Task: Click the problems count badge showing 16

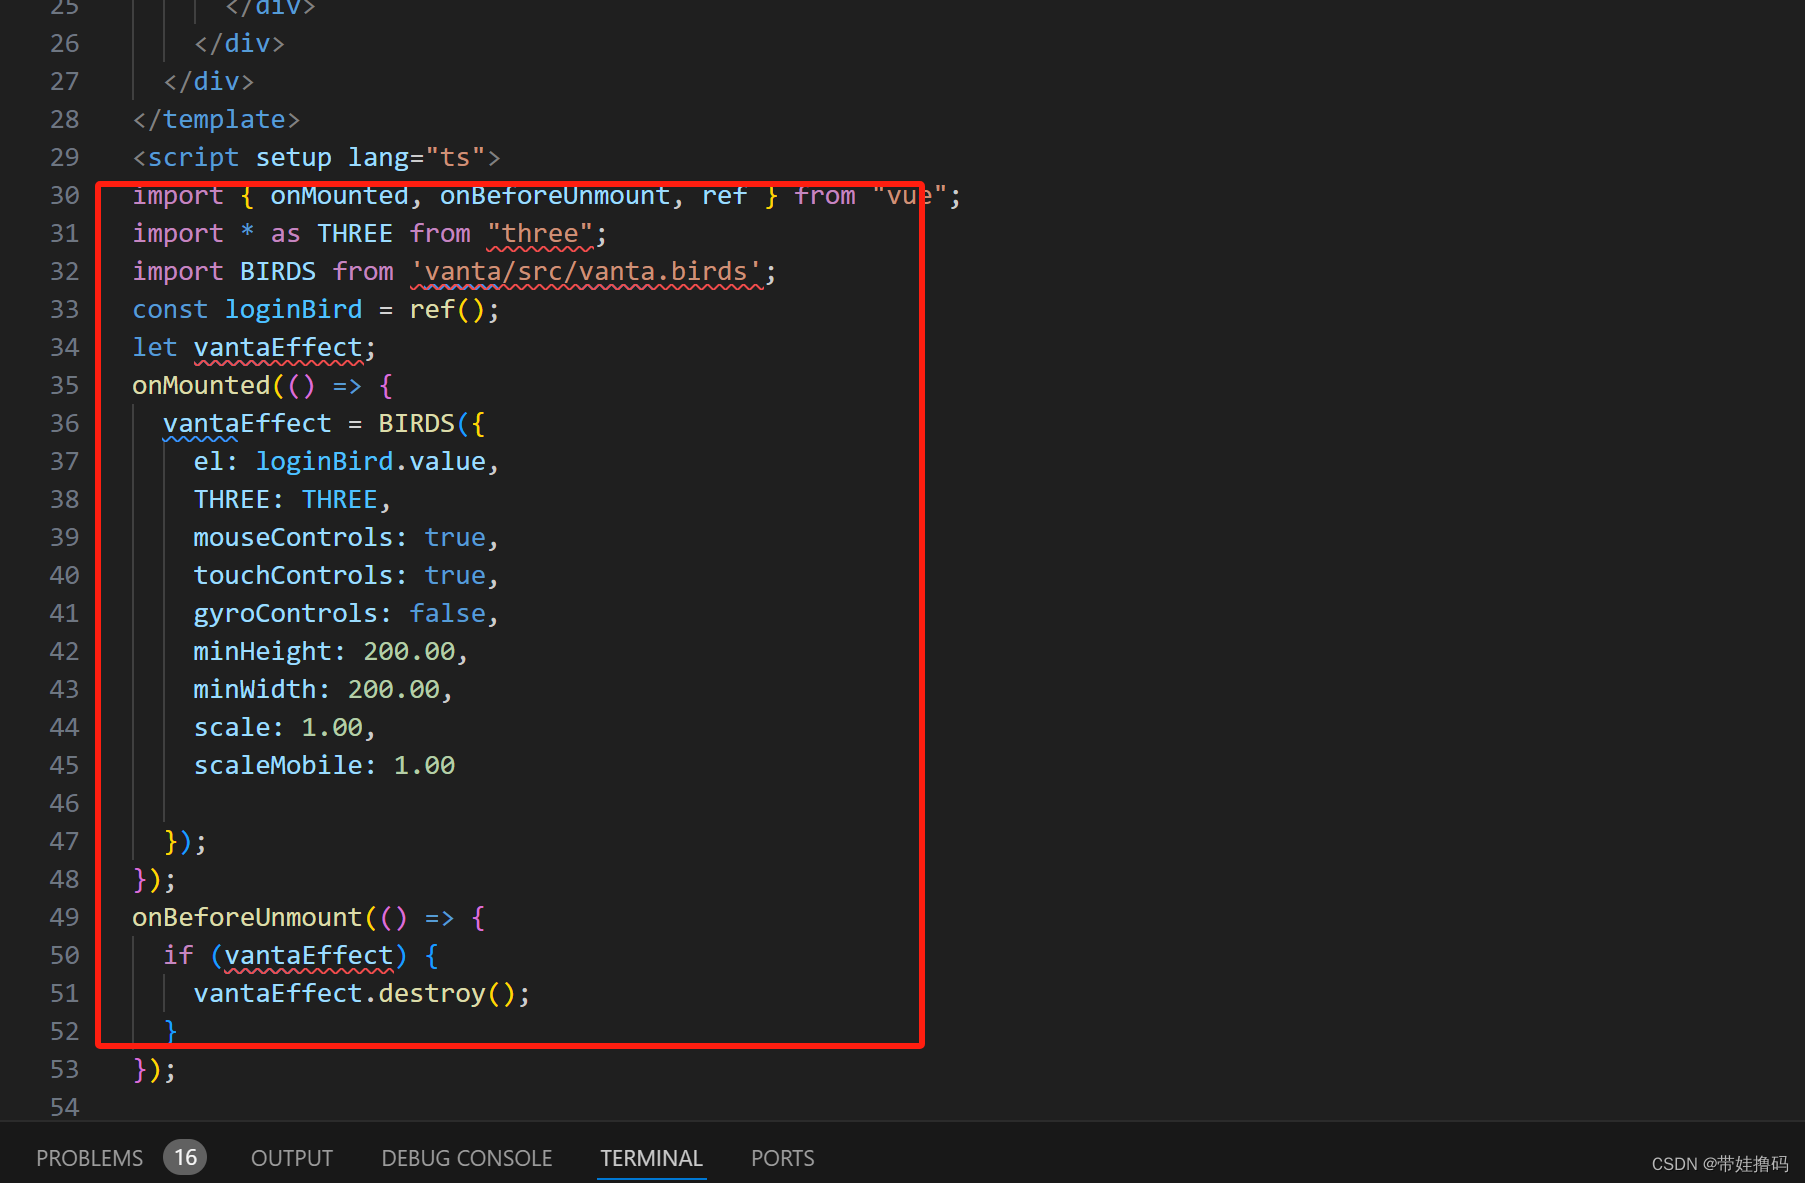Action: pos(185,1157)
